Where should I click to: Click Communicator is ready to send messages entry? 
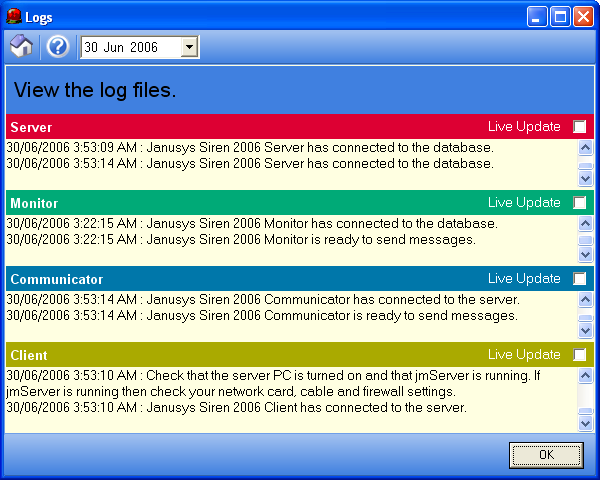[x=262, y=315]
